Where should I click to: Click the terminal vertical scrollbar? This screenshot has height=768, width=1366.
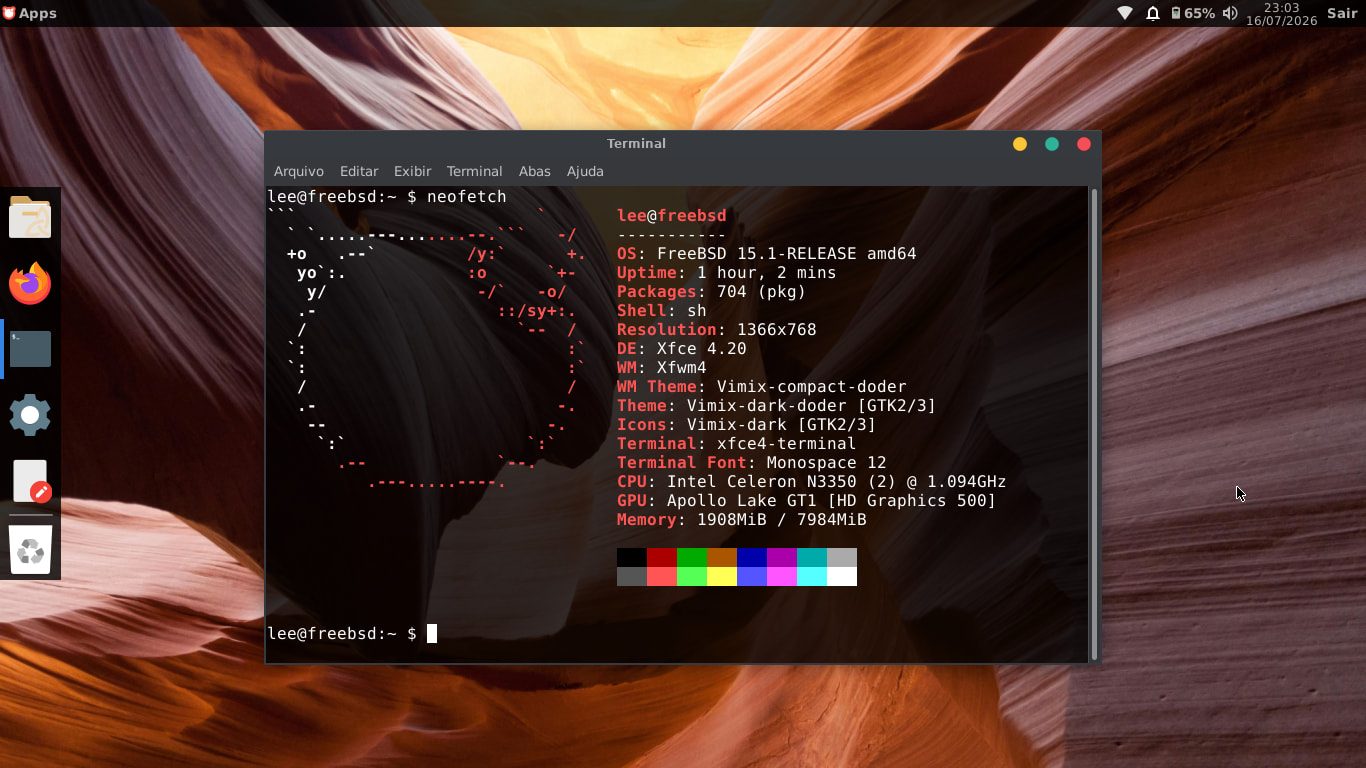1094,424
